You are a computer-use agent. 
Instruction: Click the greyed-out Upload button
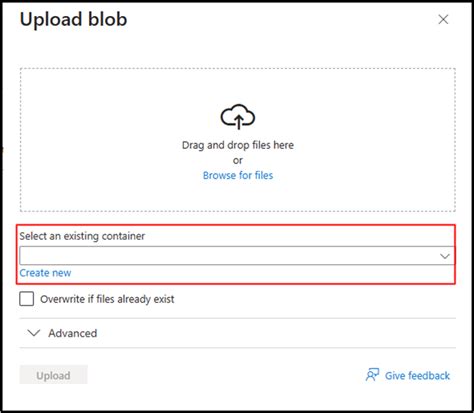(x=53, y=375)
